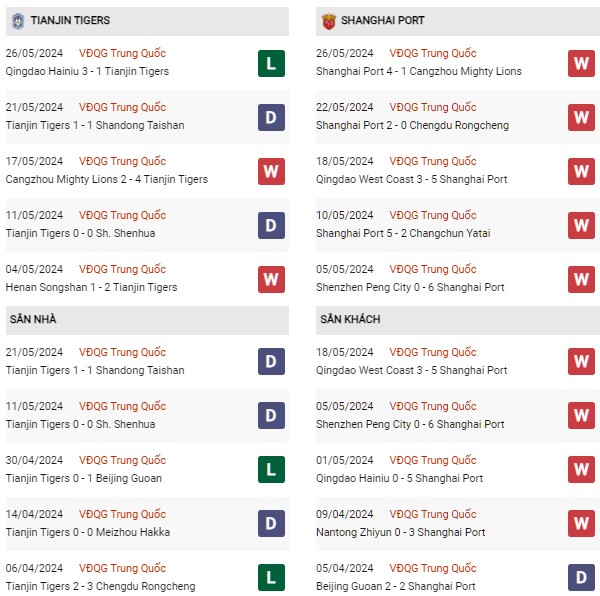Open VĐQG Trung Quốc league link dated 22/05/2024

click(433, 107)
